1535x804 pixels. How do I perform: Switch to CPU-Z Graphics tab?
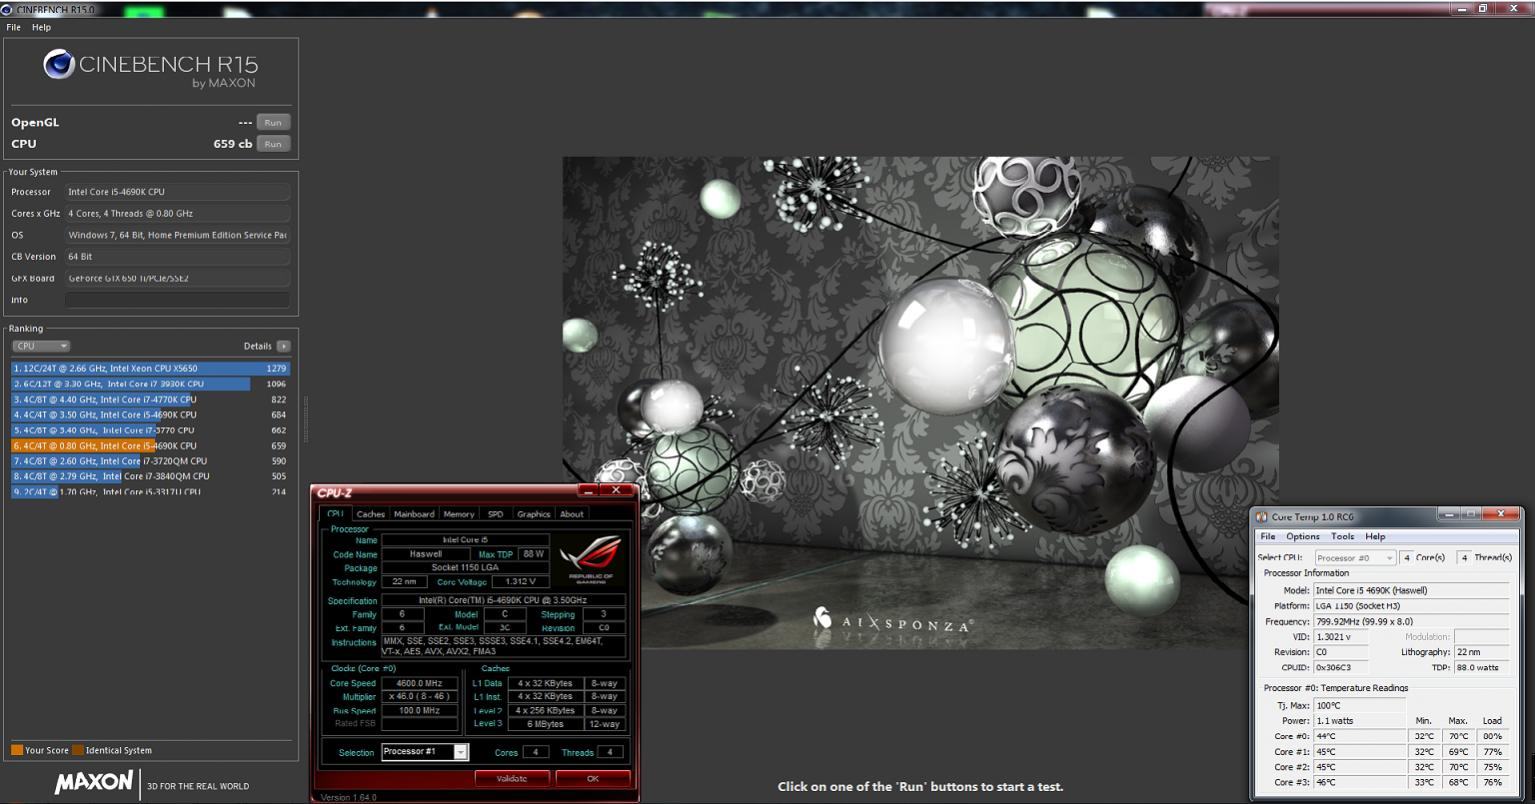point(533,514)
